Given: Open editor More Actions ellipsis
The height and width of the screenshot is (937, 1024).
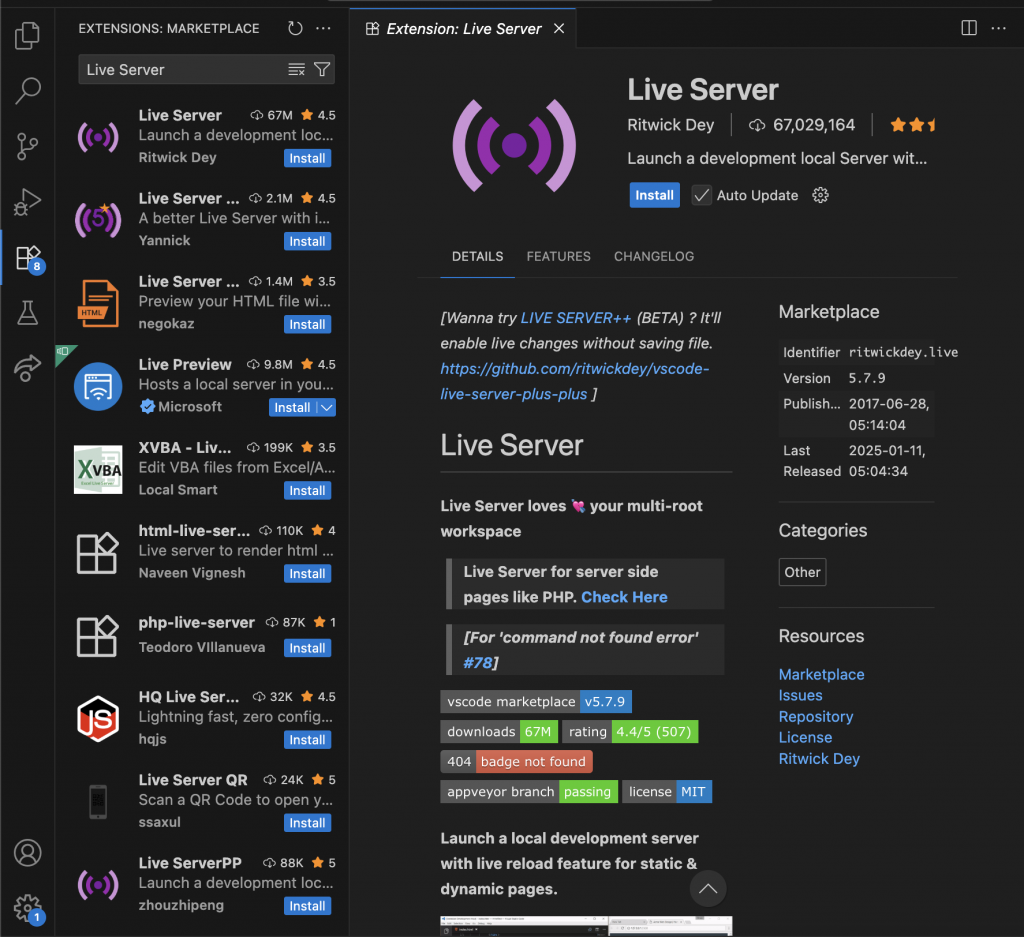Looking at the screenshot, I should [999, 28].
